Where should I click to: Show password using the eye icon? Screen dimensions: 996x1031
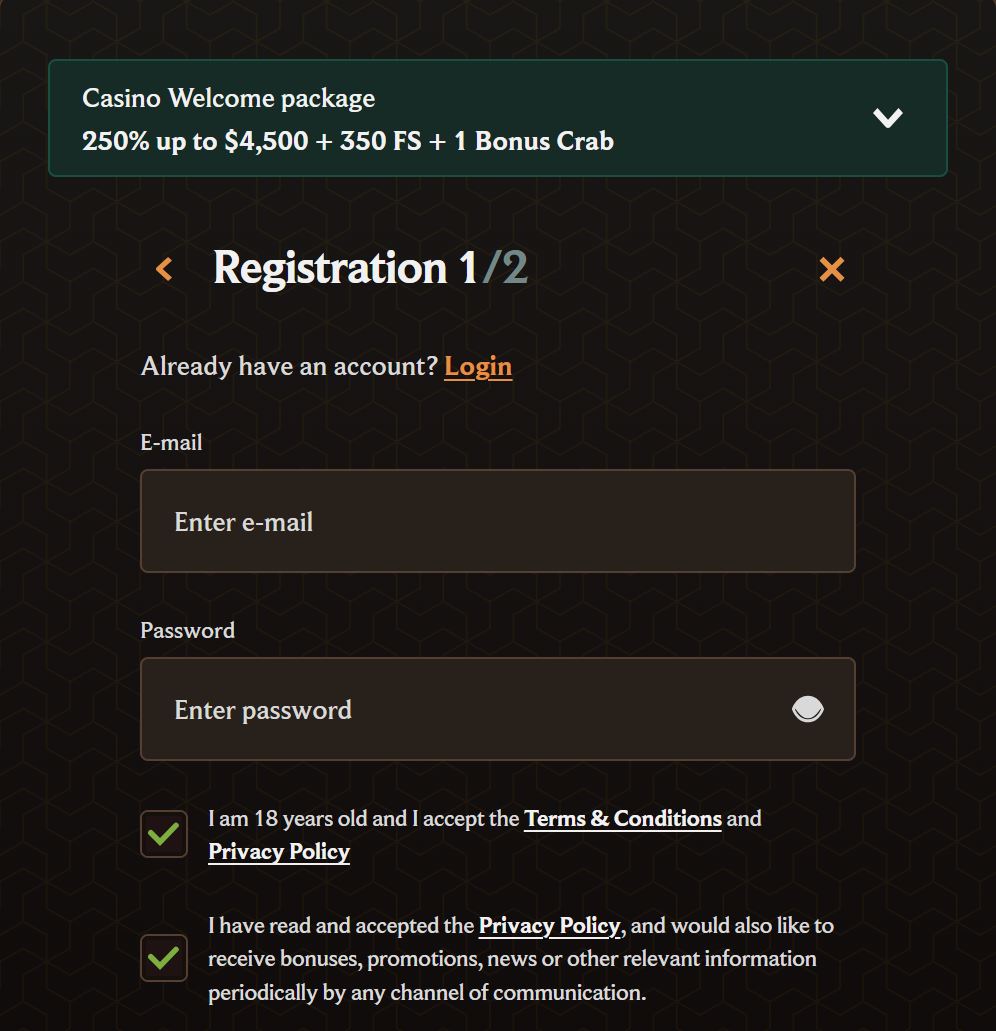pyautogui.click(x=807, y=710)
